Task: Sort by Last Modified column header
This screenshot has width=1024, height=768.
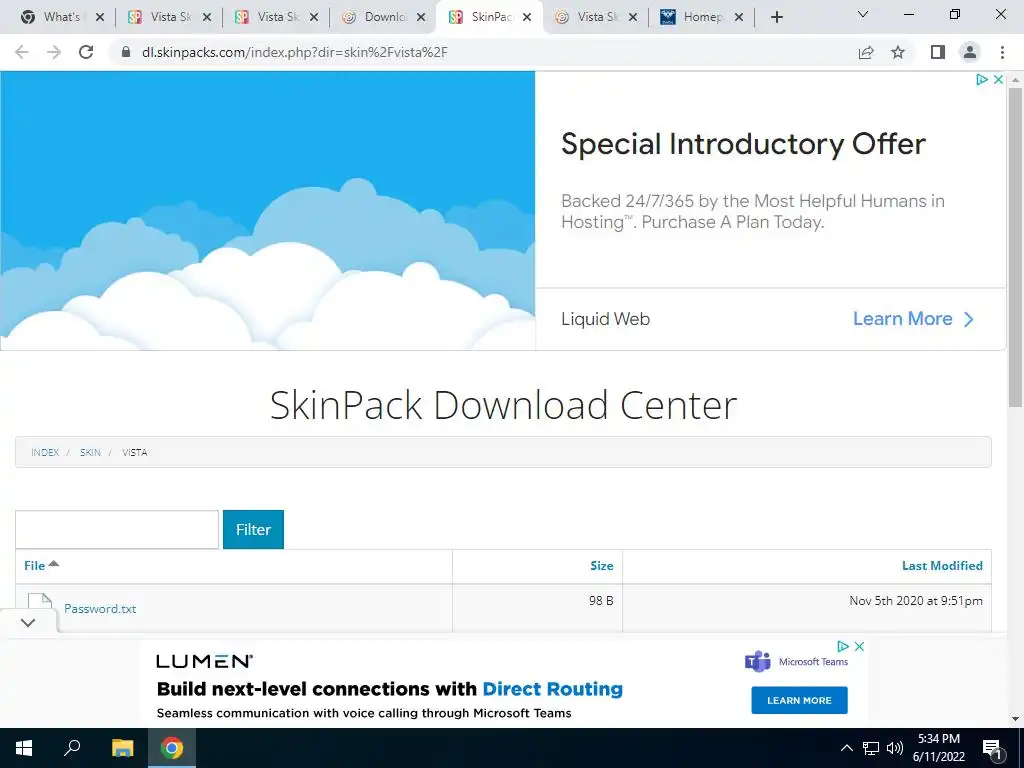Action: pyautogui.click(x=942, y=566)
